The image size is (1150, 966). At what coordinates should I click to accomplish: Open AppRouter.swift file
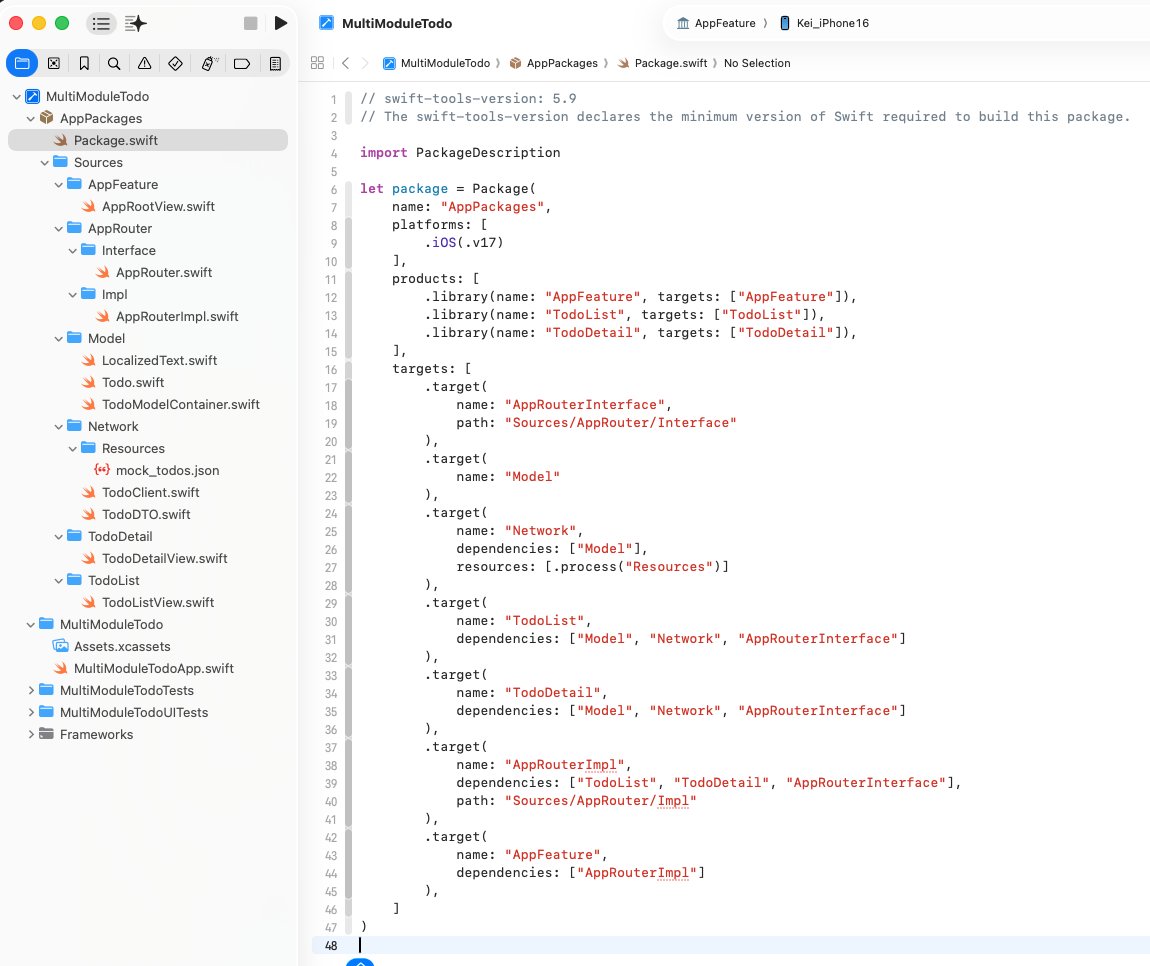[x=155, y=272]
